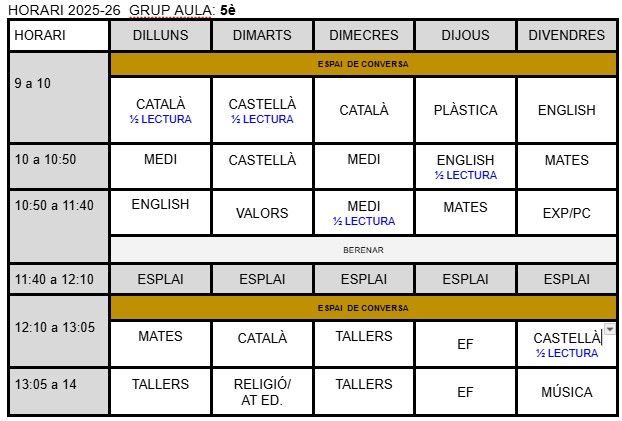
Task: Select the MÚSICA cell
Action: pos(566,392)
